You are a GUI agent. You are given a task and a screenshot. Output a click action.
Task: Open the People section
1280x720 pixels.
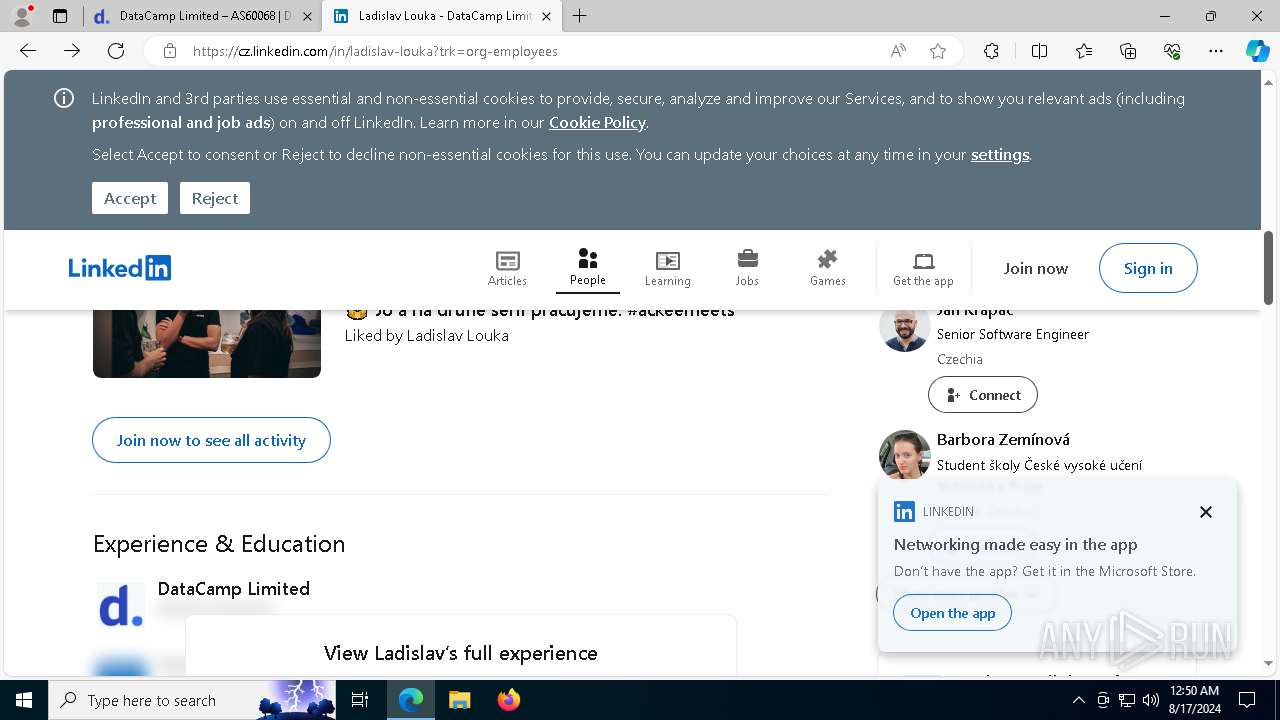pos(588,268)
